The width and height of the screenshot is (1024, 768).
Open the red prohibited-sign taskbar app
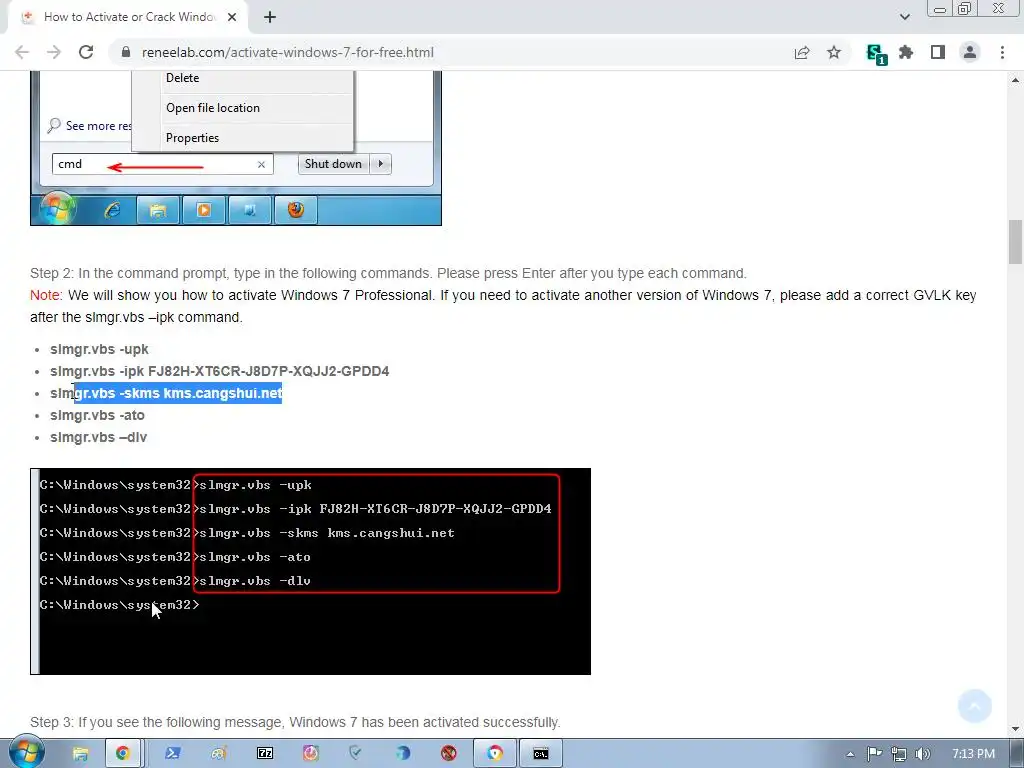pos(449,754)
